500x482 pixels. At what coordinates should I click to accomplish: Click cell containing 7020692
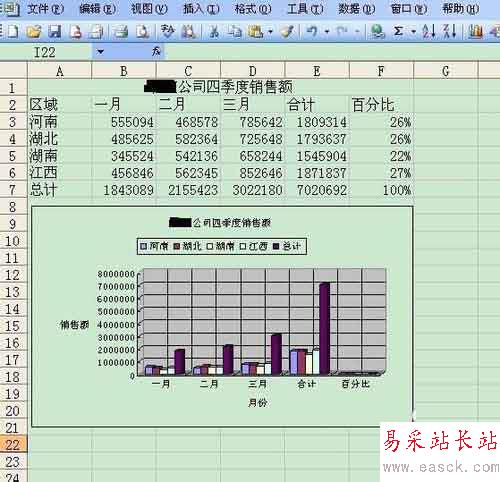(317, 190)
